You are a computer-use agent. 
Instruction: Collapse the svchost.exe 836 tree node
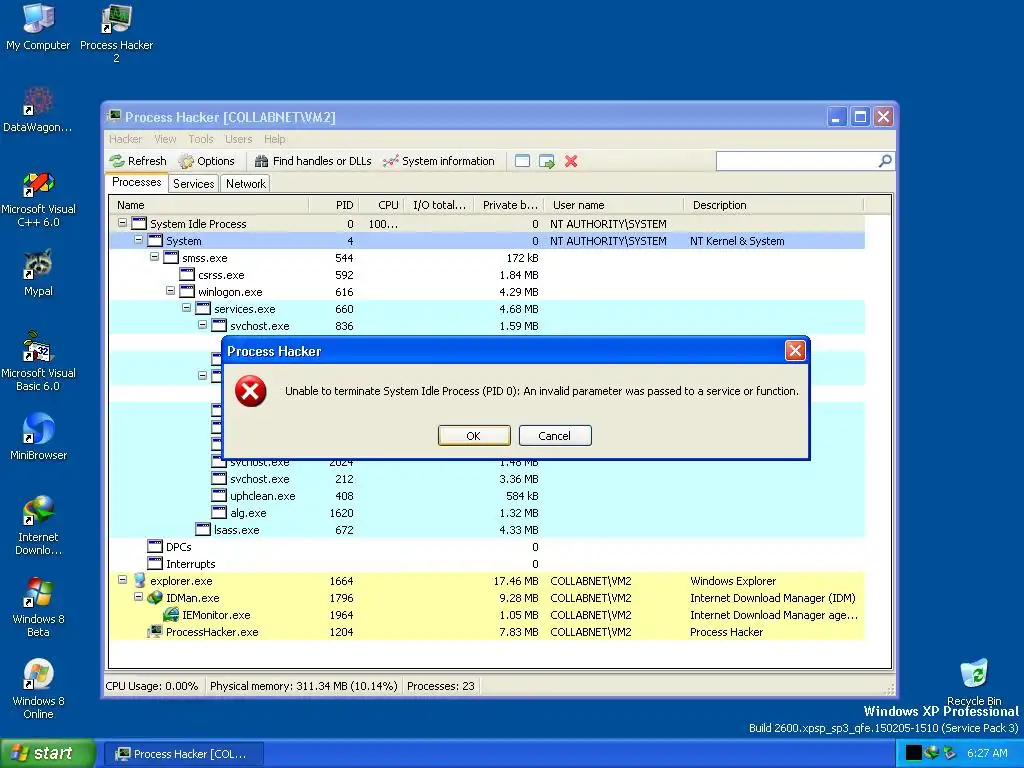202,325
